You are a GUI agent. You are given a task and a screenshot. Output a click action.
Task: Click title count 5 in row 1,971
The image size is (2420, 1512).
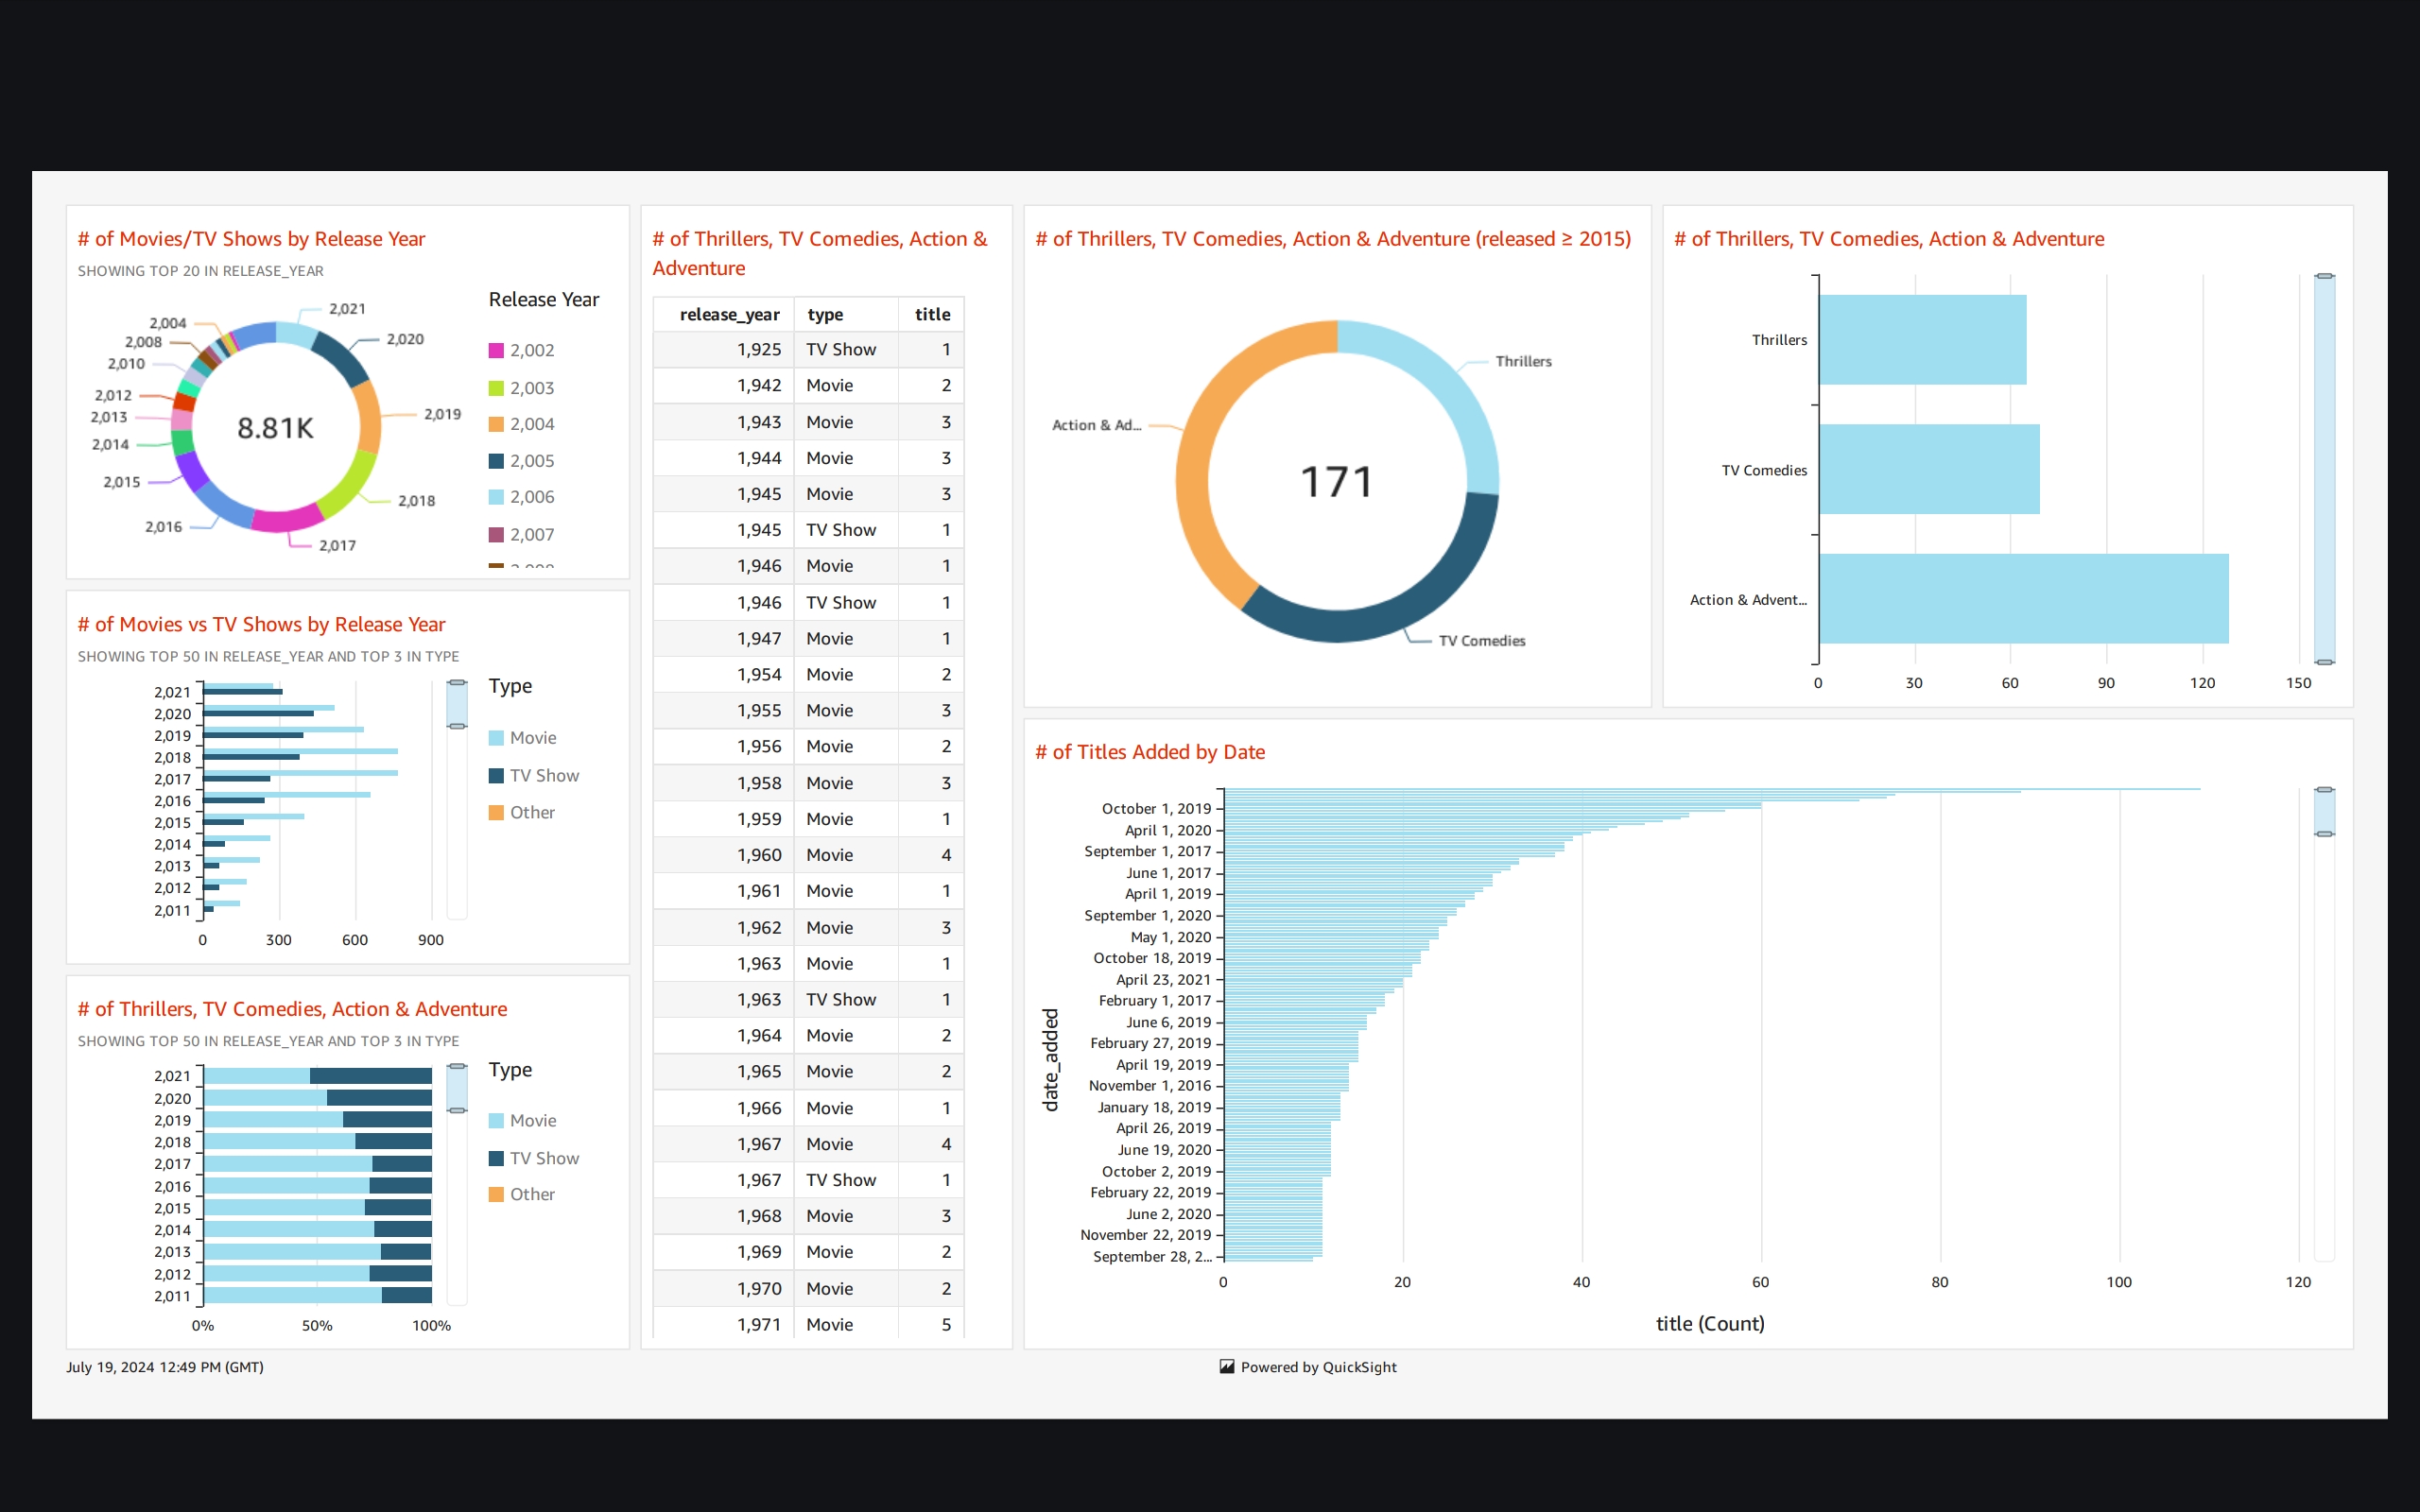pos(931,1324)
